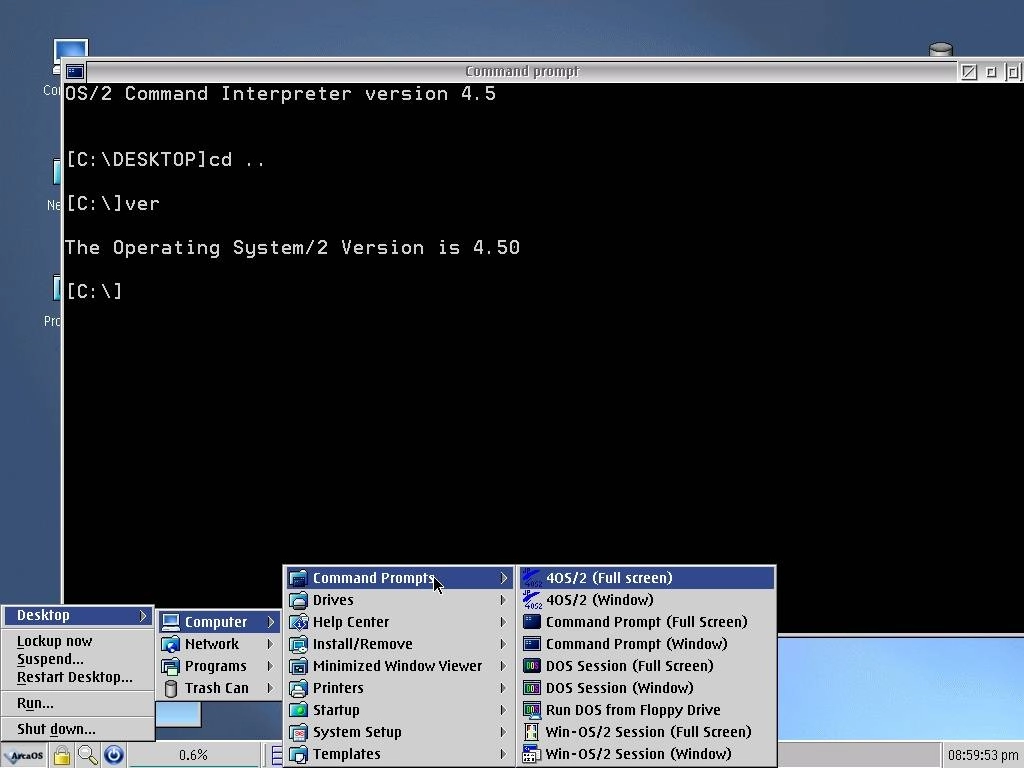The height and width of the screenshot is (768, 1024).
Task: Select Restart Desktop...
Action: point(74,677)
